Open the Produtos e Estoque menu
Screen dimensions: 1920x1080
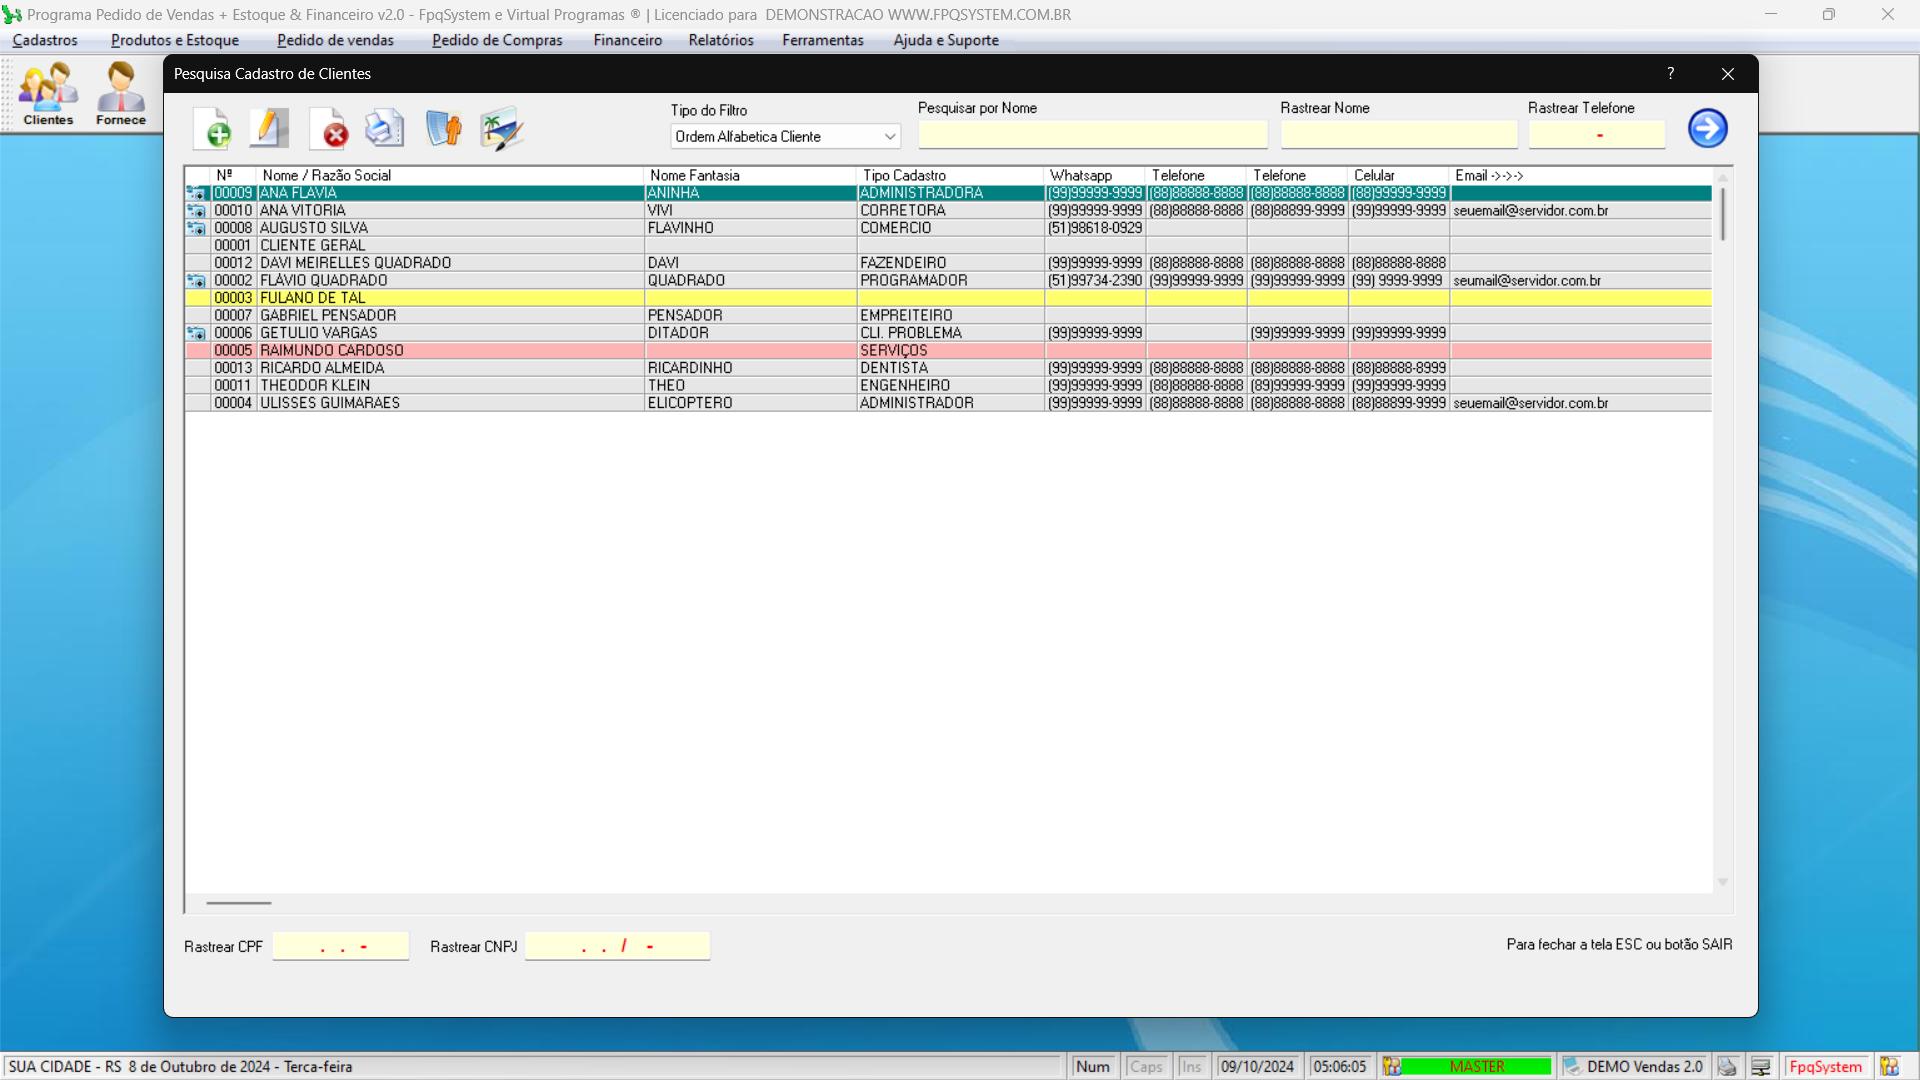(x=175, y=41)
